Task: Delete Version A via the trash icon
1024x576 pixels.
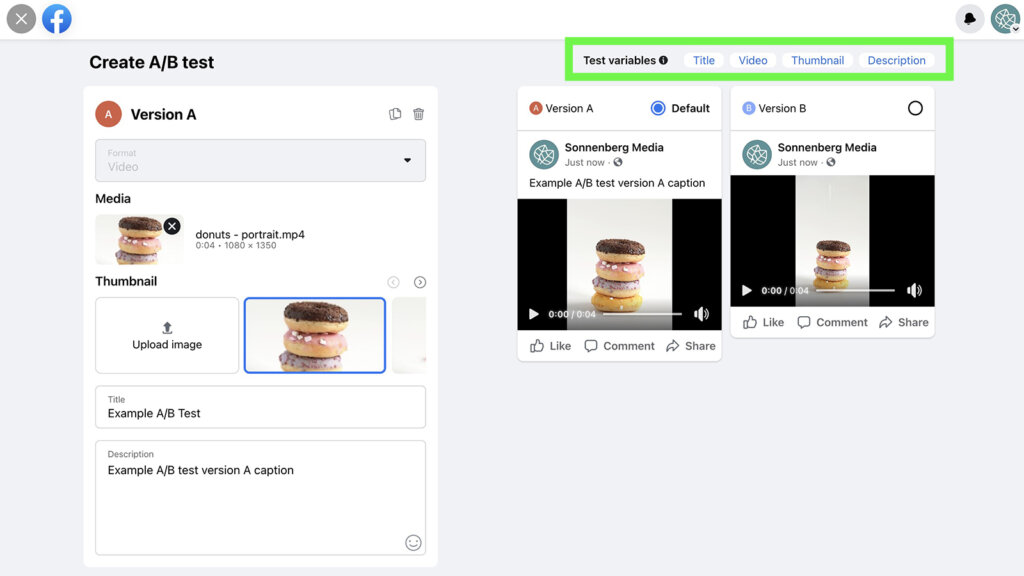Action: click(418, 114)
